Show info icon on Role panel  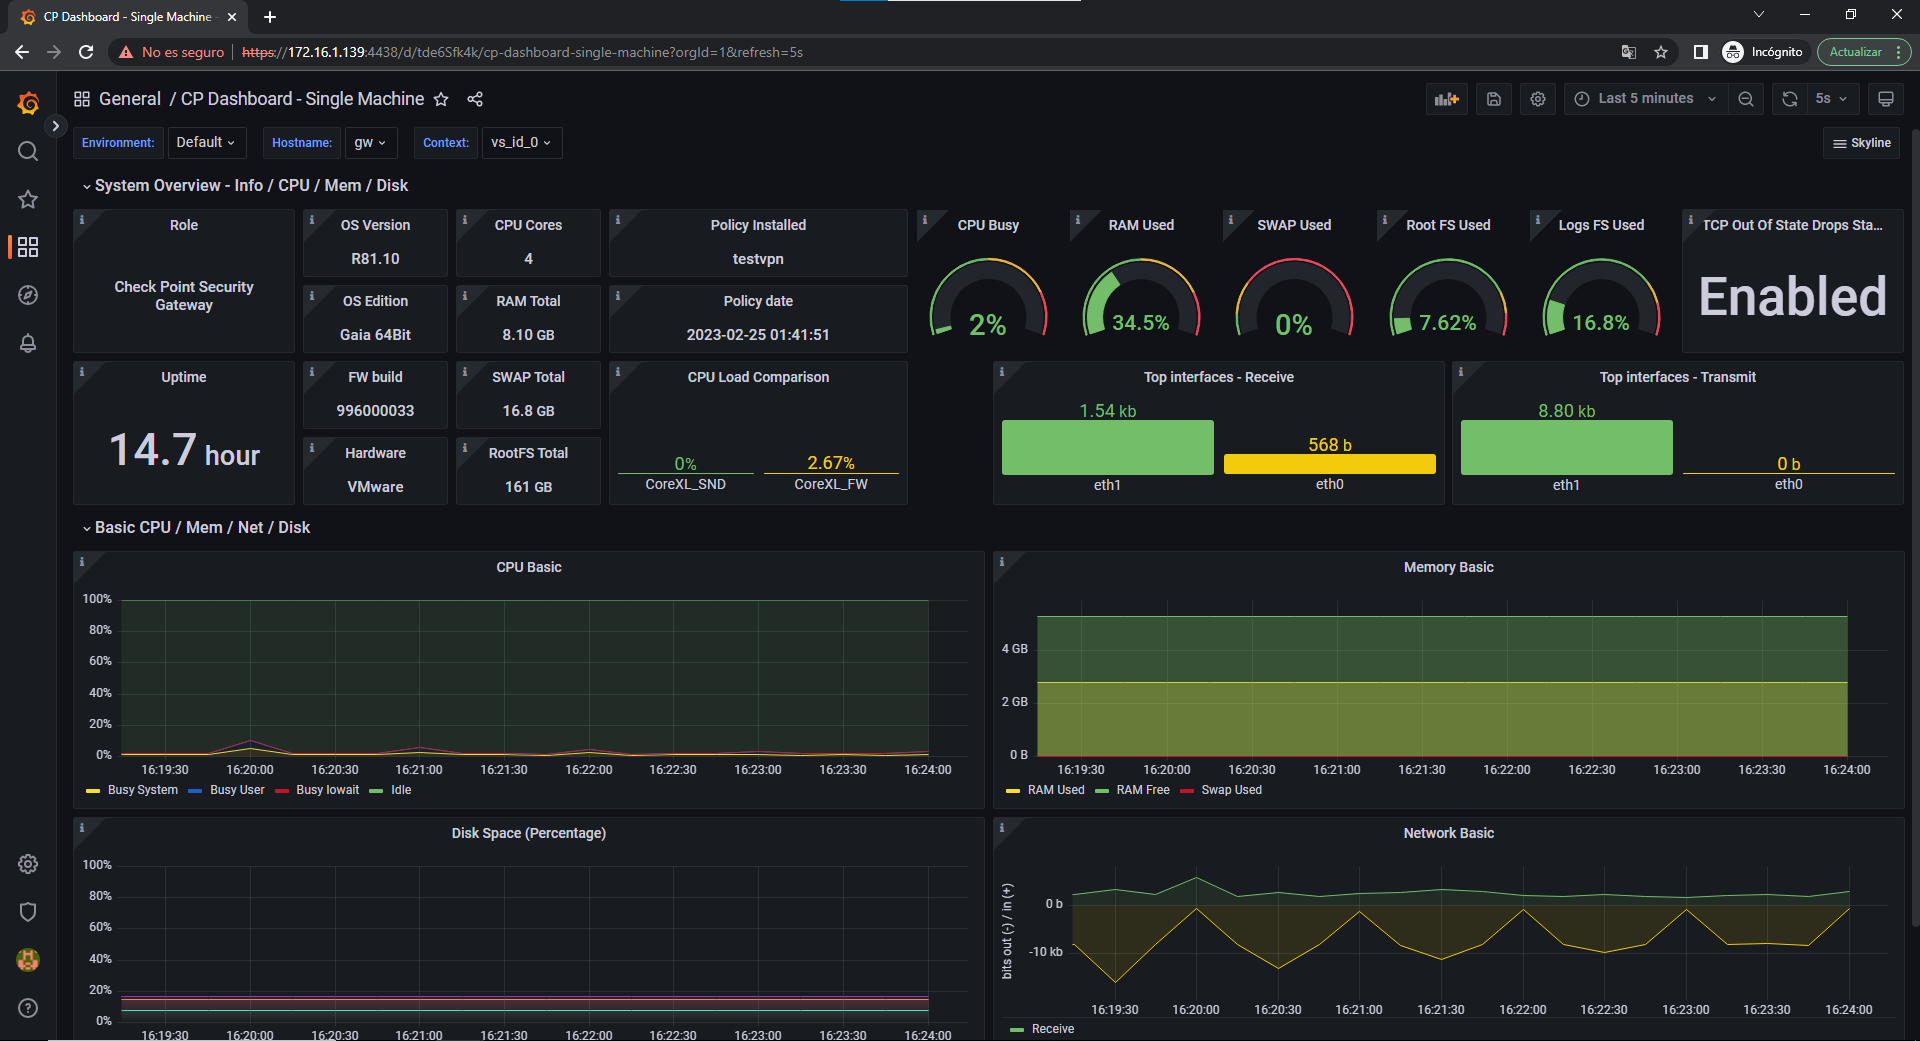point(82,219)
